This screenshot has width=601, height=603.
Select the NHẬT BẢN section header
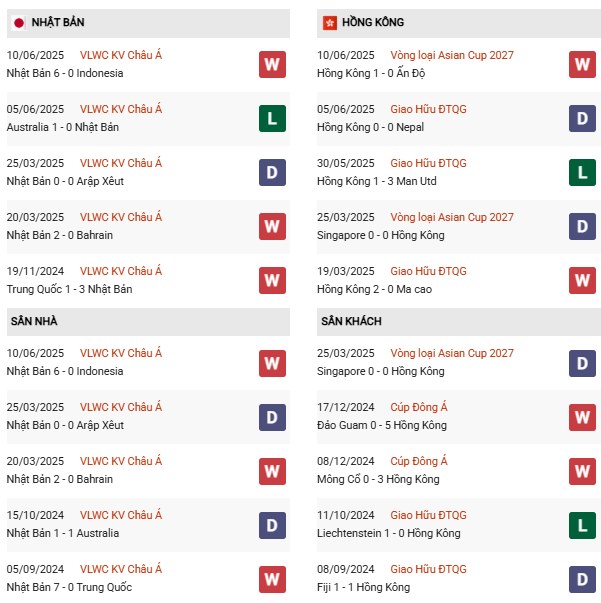pyautogui.click(x=56, y=22)
